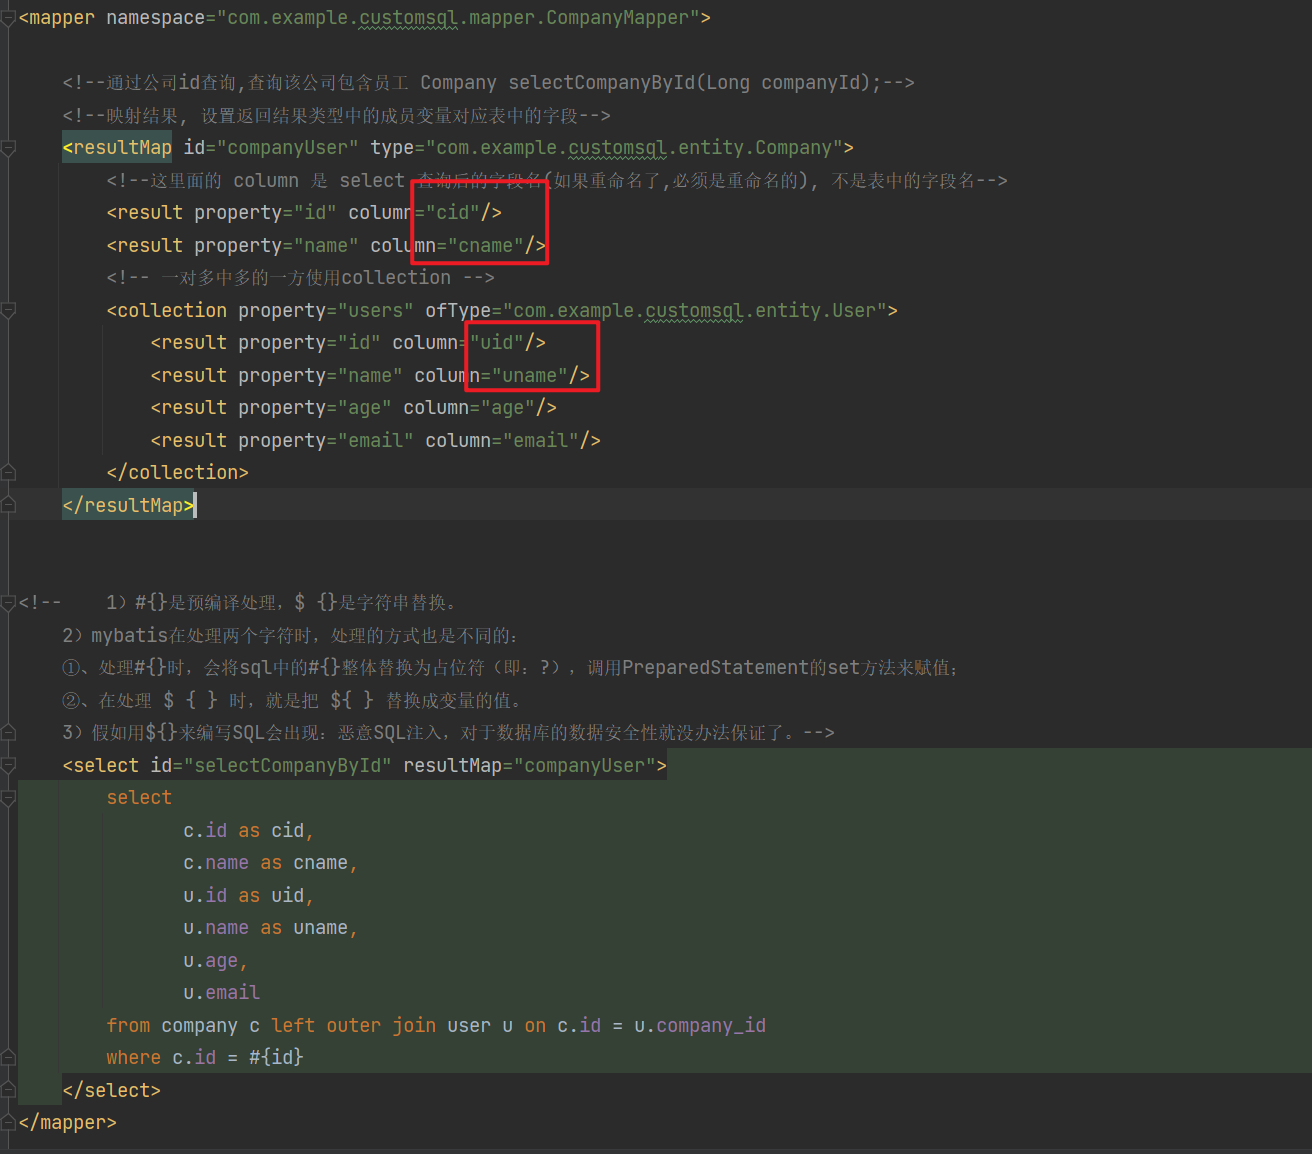1312x1154 pixels.
Task: Collapse the resultMap companyUser opening tag fold
Action: (x=8, y=148)
